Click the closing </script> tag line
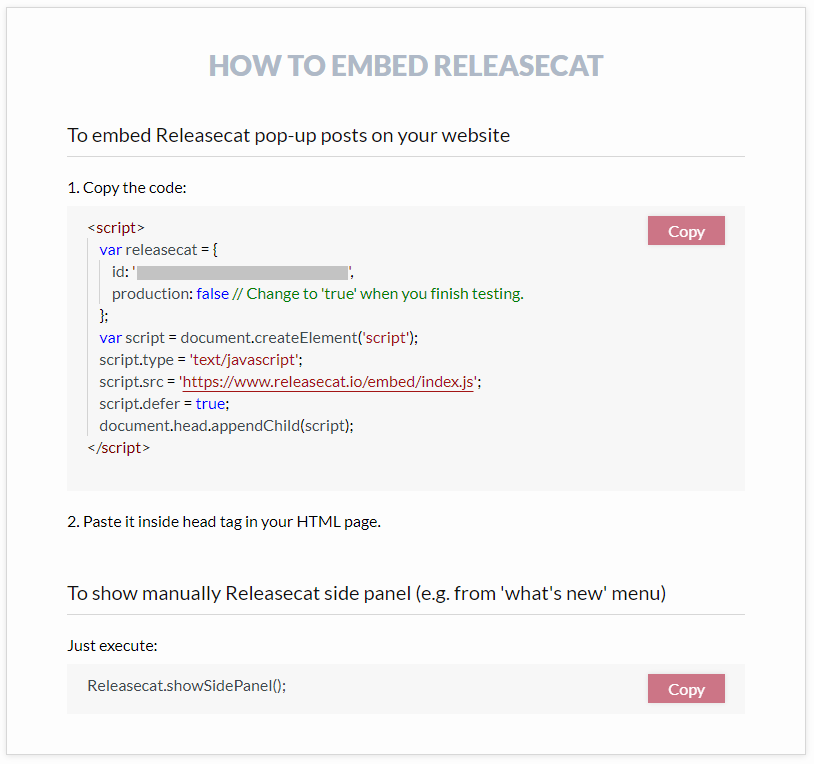The width and height of the screenshot is (814, 764). (x=118, y=447)
